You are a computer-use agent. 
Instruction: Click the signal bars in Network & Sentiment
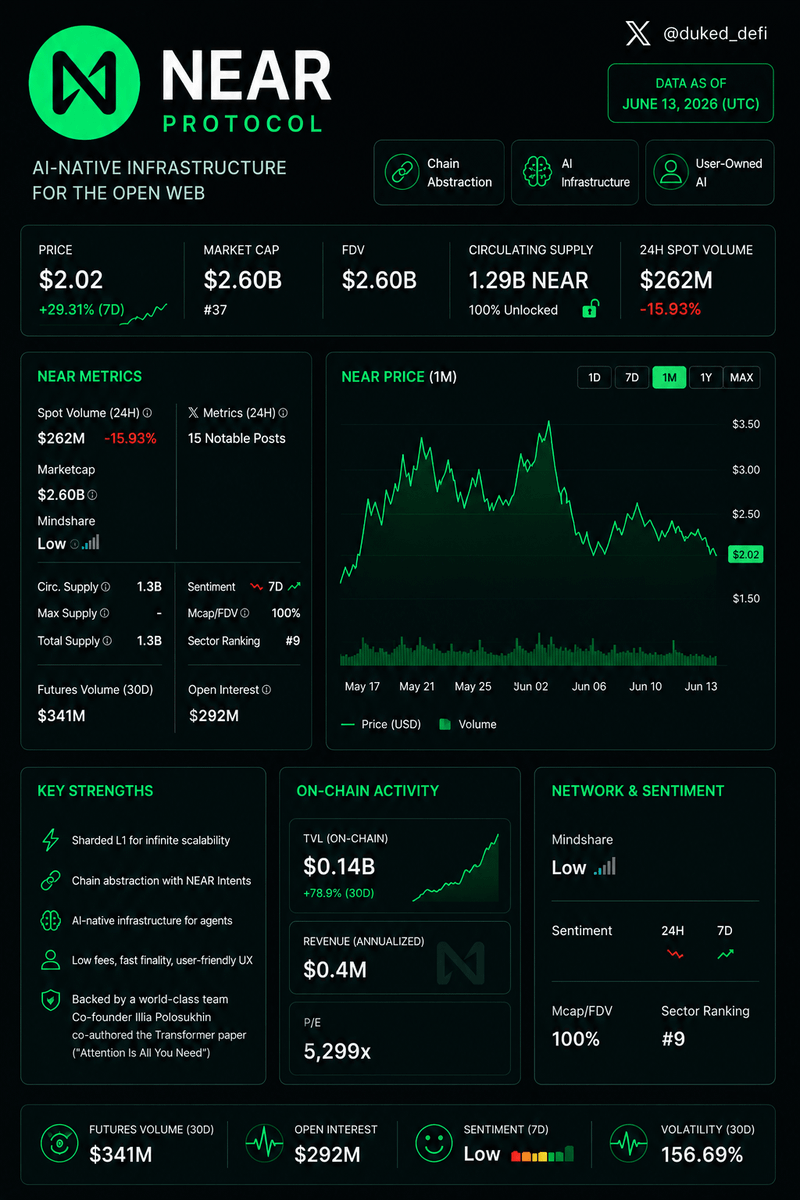(605, 867)
